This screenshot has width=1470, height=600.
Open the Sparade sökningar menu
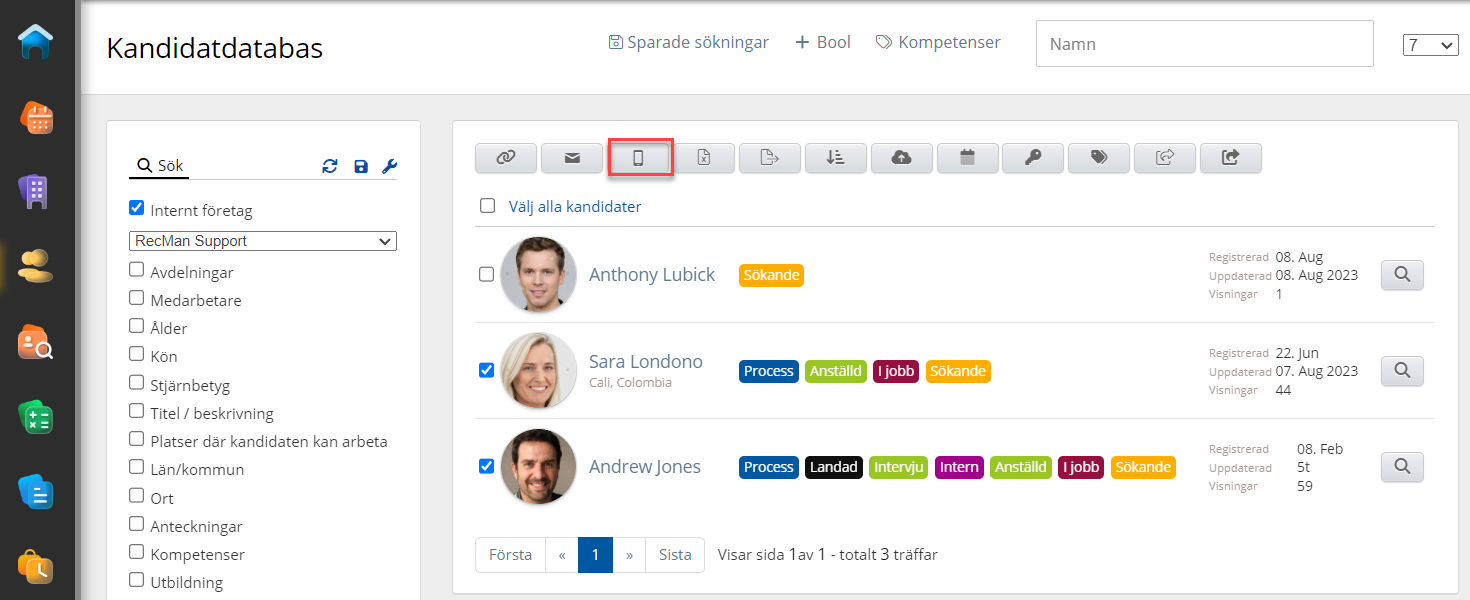(689, 42)
